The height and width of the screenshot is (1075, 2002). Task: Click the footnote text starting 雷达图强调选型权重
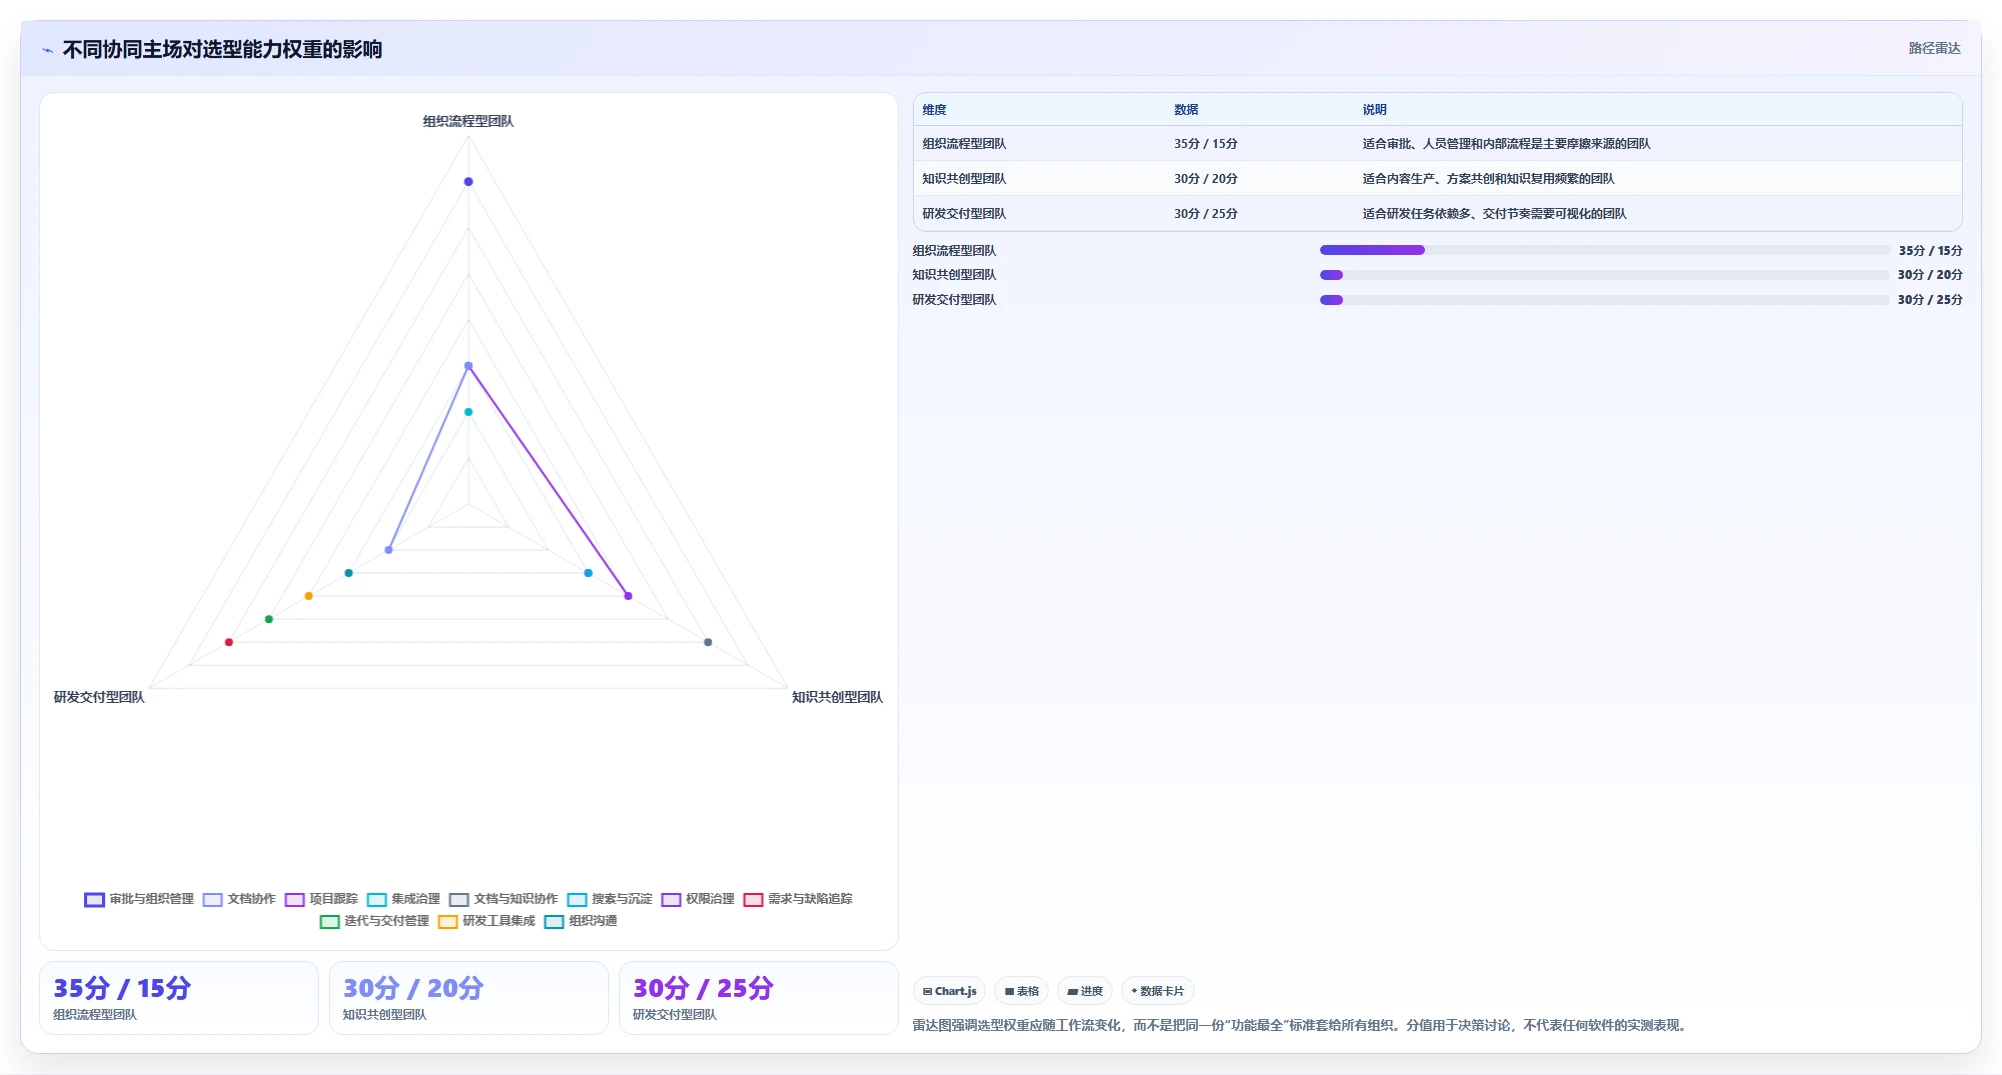[x=1301, y=1025]
